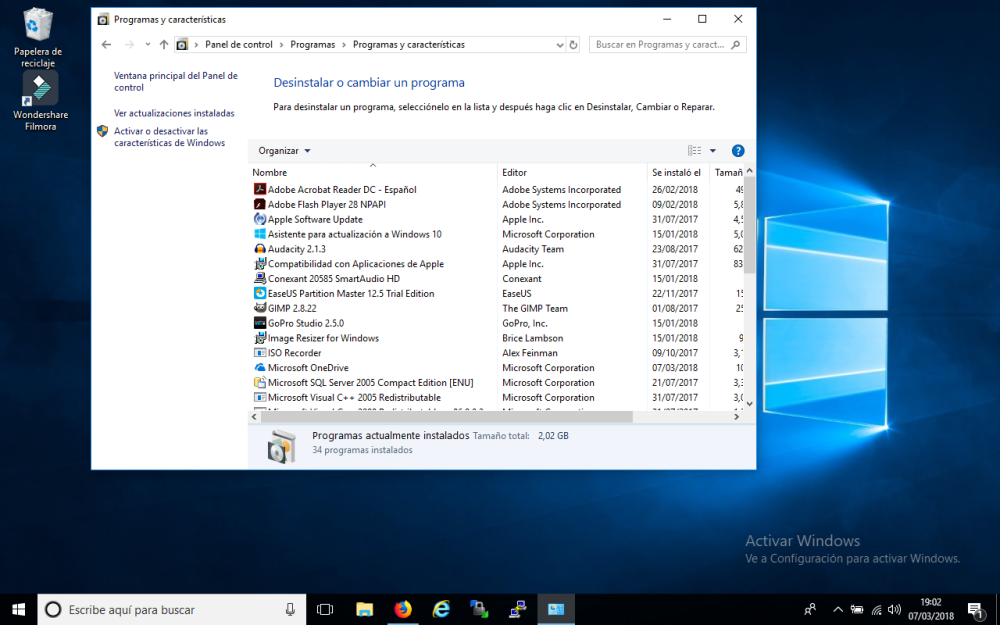The height and width of the screenshot is (625, 1000).
Task: Expand the view options dropdown arrow
Action: [x=713, y=151]
